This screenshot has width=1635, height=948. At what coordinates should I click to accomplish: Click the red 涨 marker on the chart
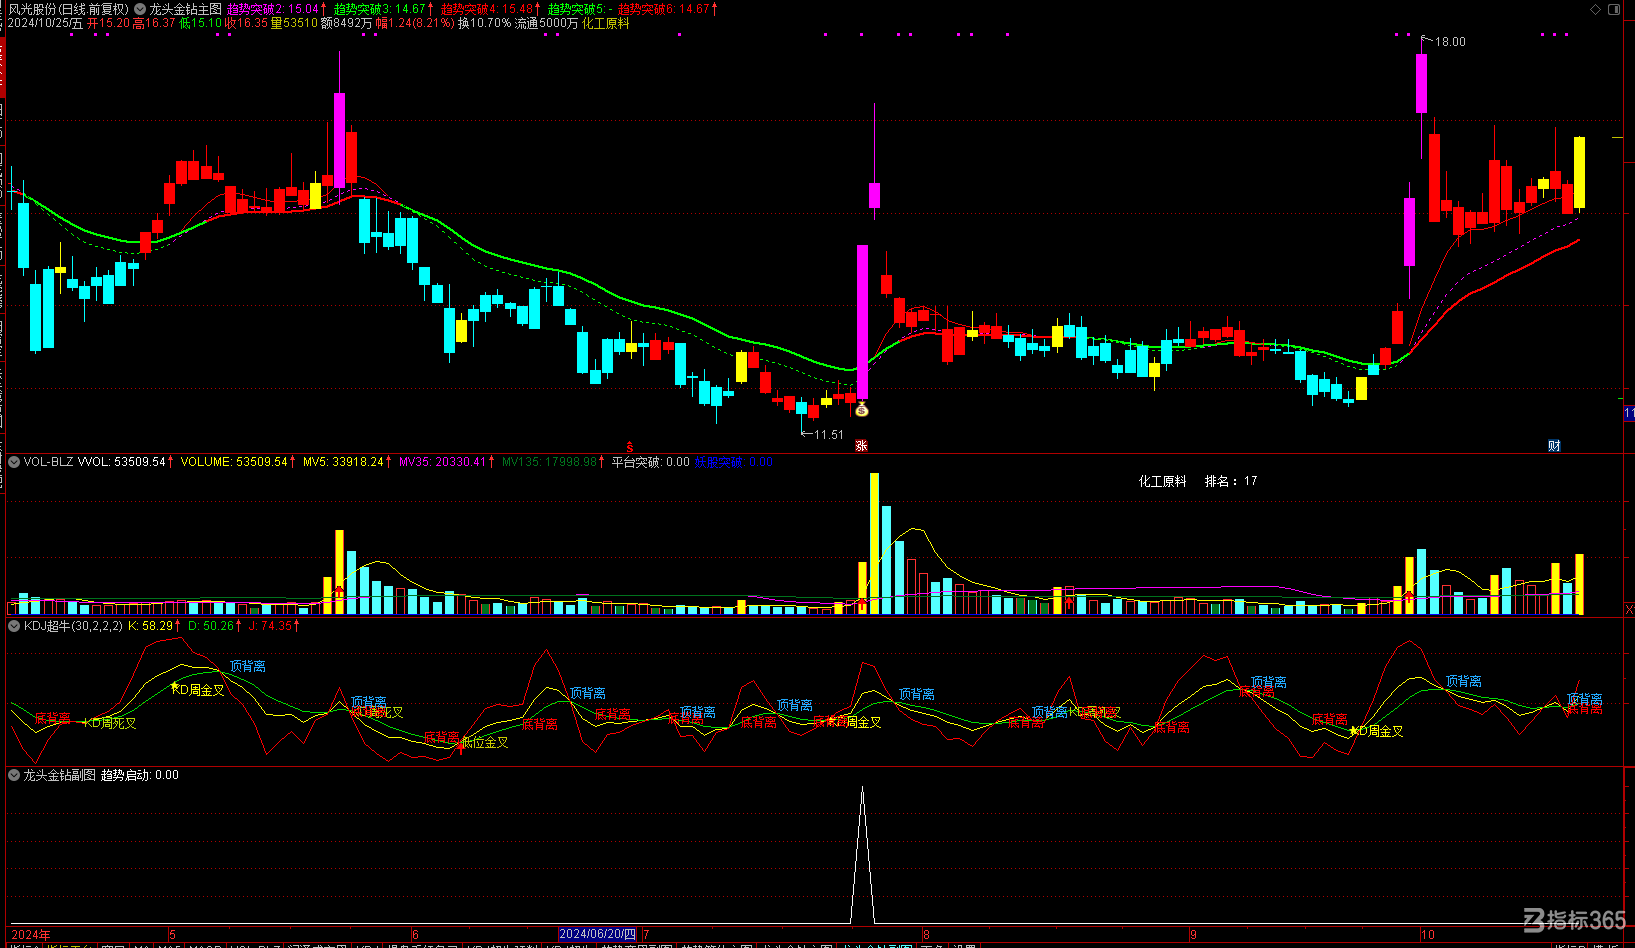coord(861,446)
